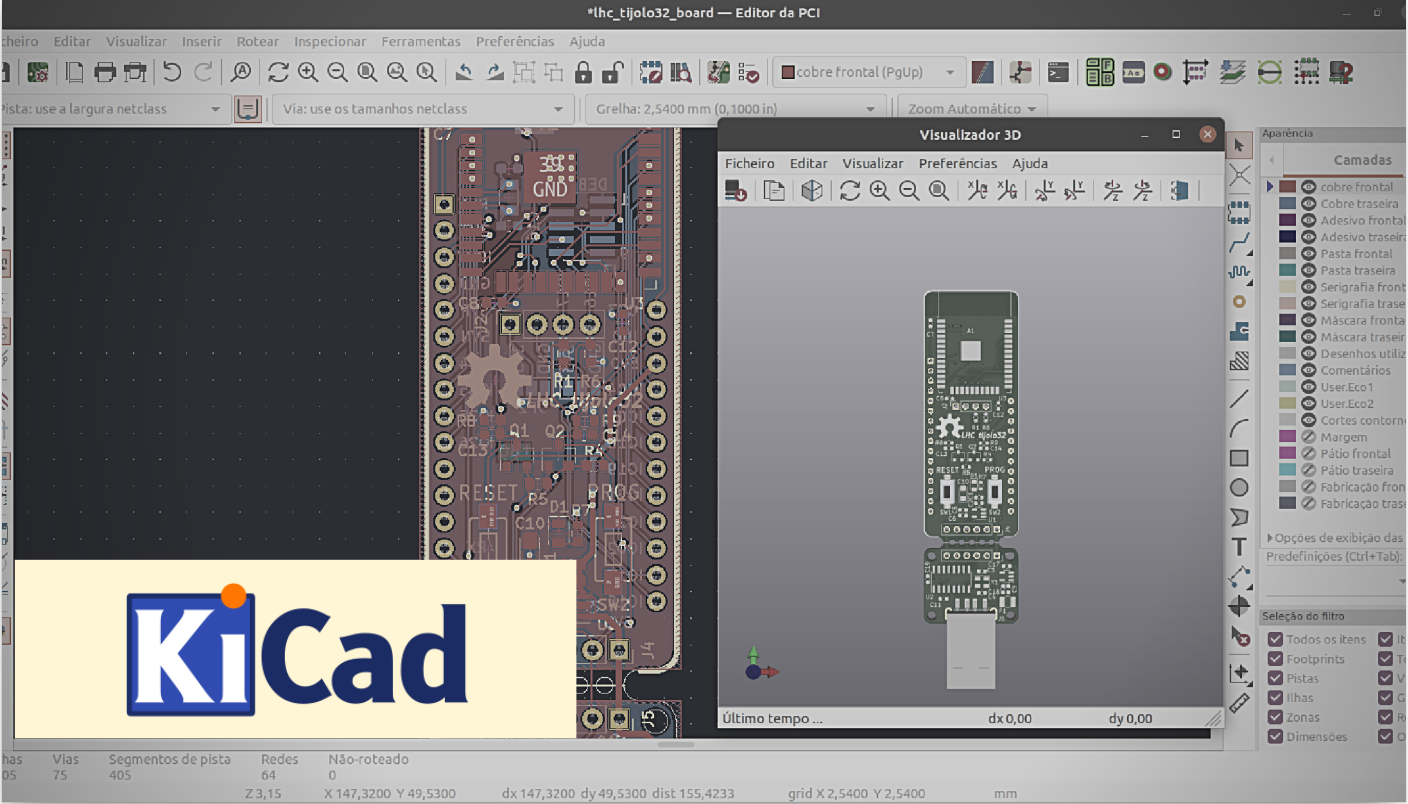The width and height of the screenshot is (1408, 804).
Task: Open Preferências menu in 3D viewer
Action: click(958, 163)
